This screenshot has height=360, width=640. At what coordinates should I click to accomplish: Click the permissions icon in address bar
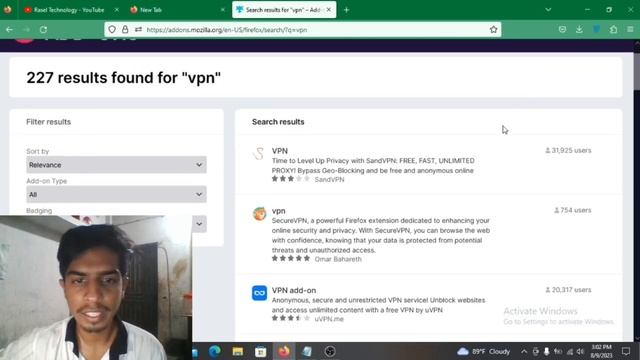coord(138,29)
